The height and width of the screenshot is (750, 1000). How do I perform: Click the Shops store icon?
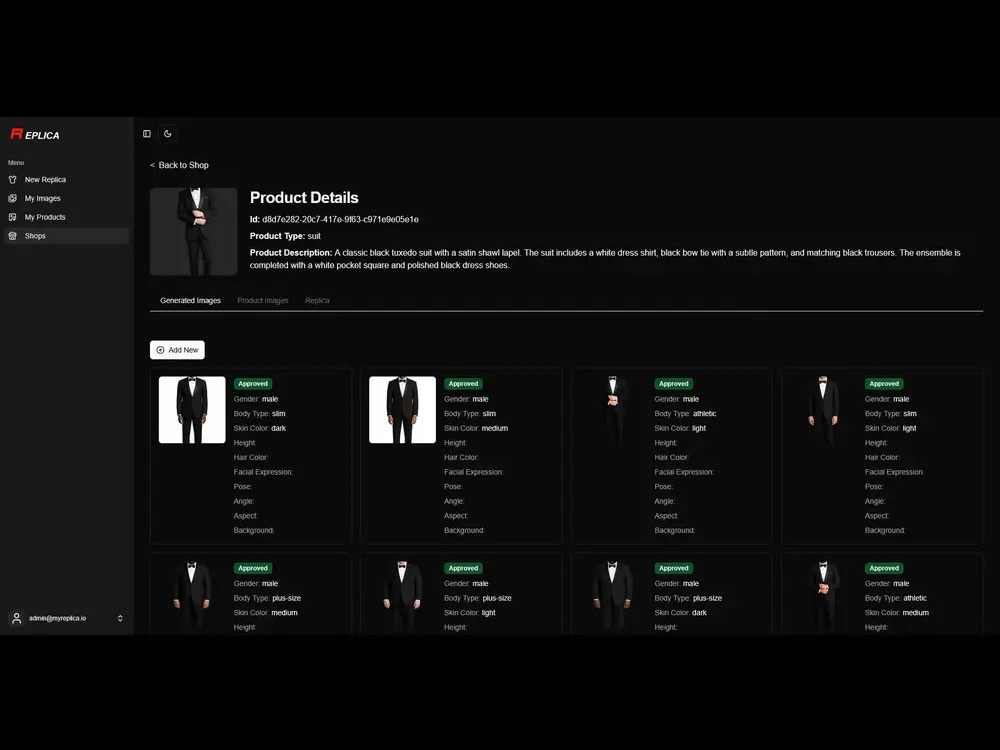13,236
